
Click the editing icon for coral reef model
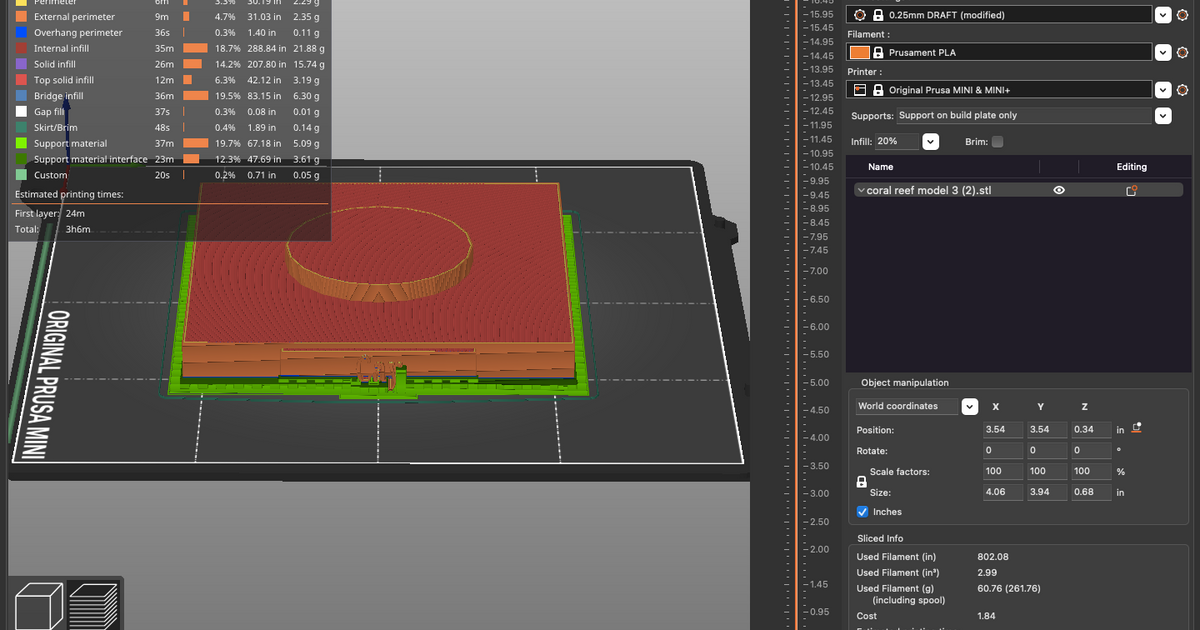1132,190
